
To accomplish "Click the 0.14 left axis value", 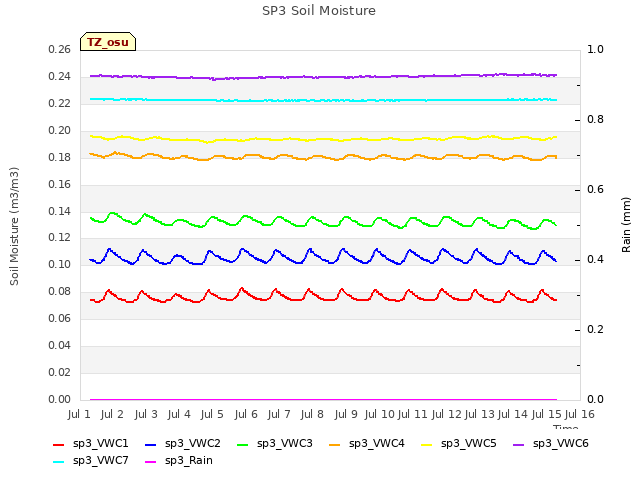I will [60, 211].
